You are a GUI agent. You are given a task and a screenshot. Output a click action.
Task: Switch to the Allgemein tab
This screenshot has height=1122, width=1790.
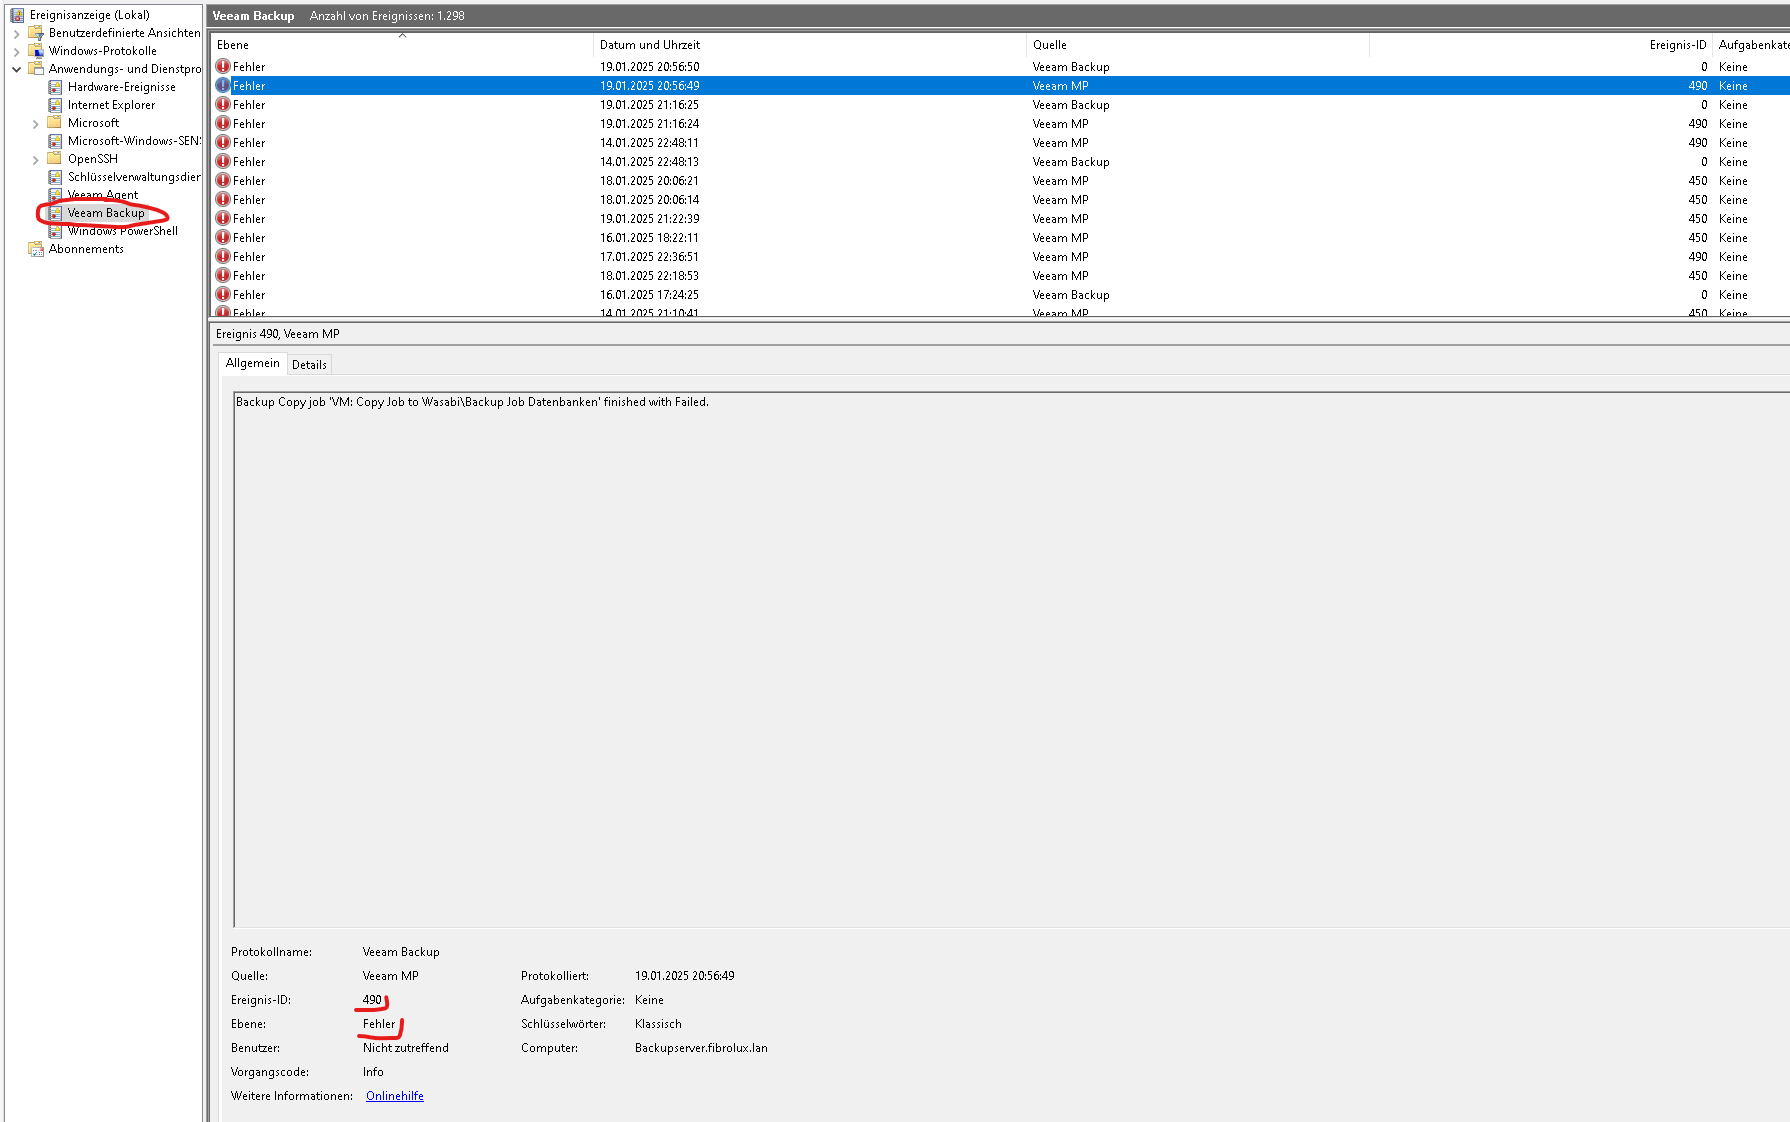253,364
